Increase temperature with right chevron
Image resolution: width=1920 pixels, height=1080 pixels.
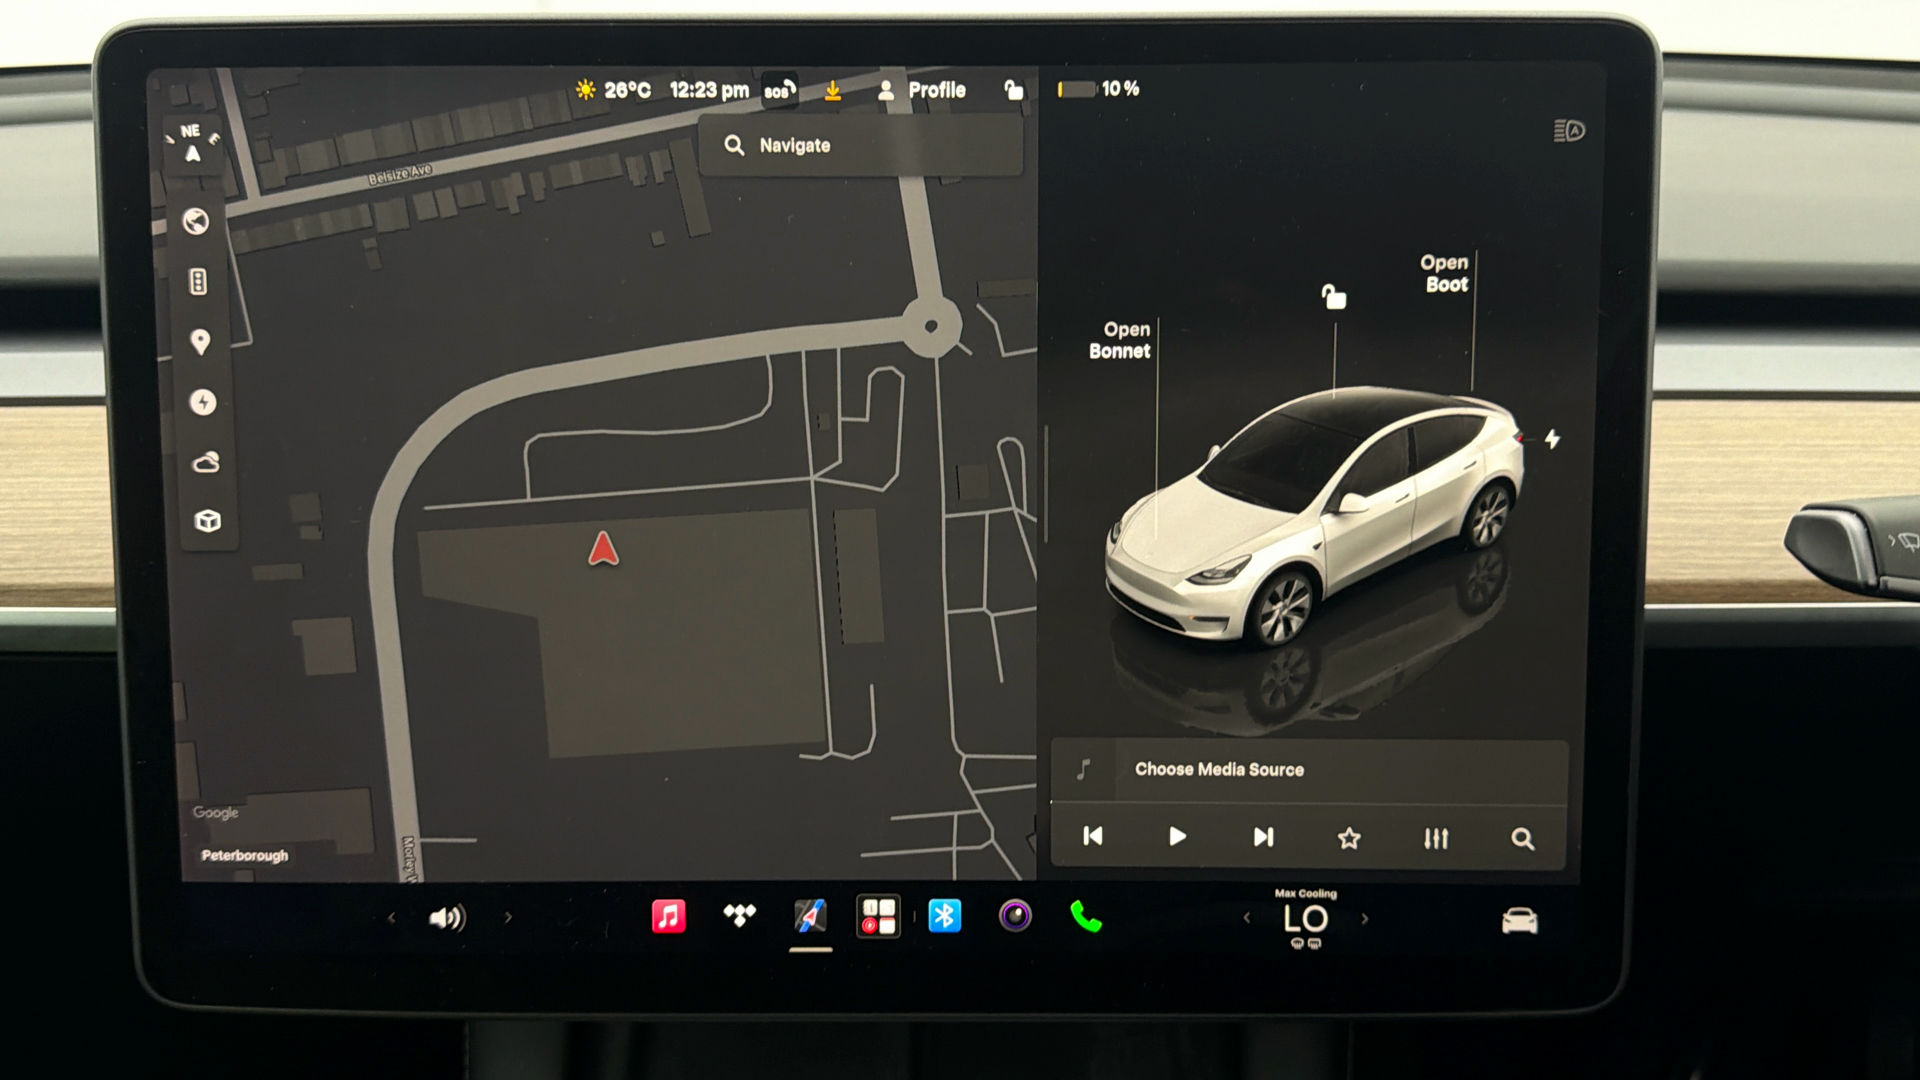[1365, 919]
